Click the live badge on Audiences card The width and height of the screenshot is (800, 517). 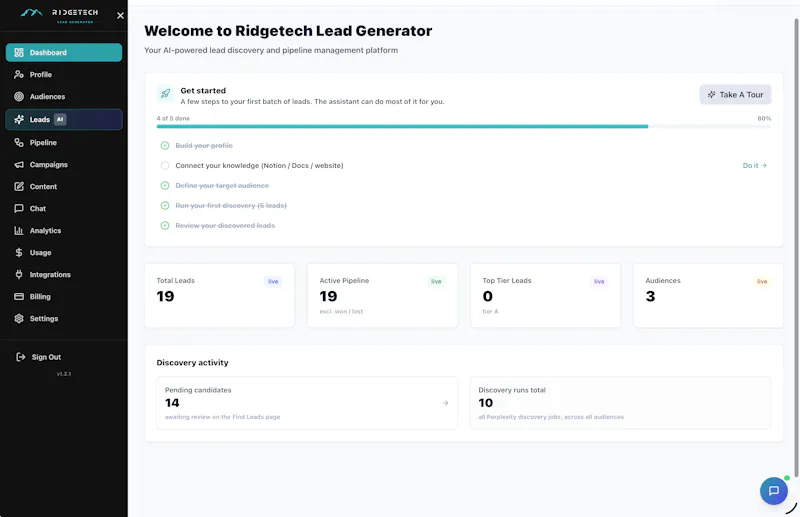(762, 281)
